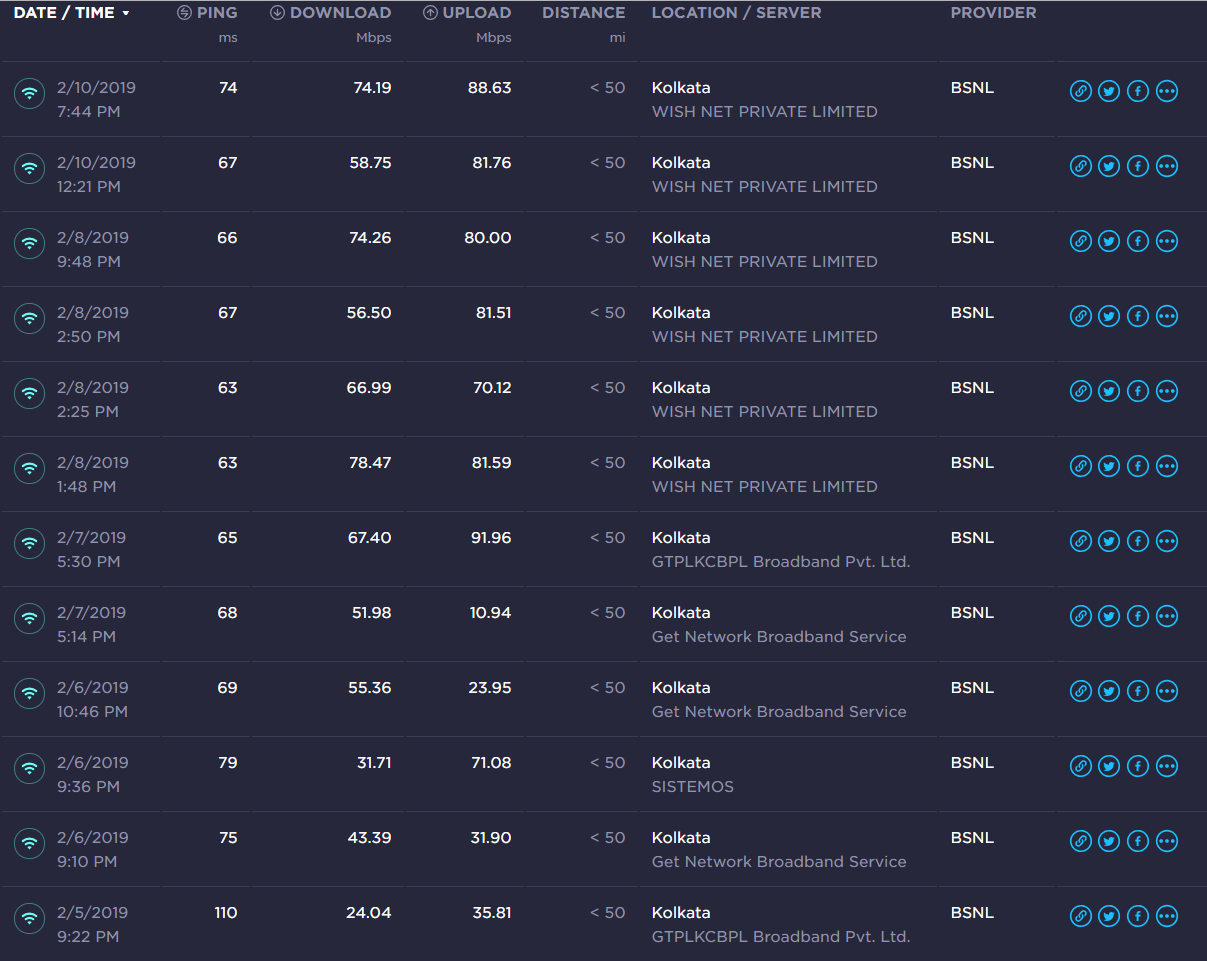
Task: Select upload value 10.94
Action: [491, 613]
